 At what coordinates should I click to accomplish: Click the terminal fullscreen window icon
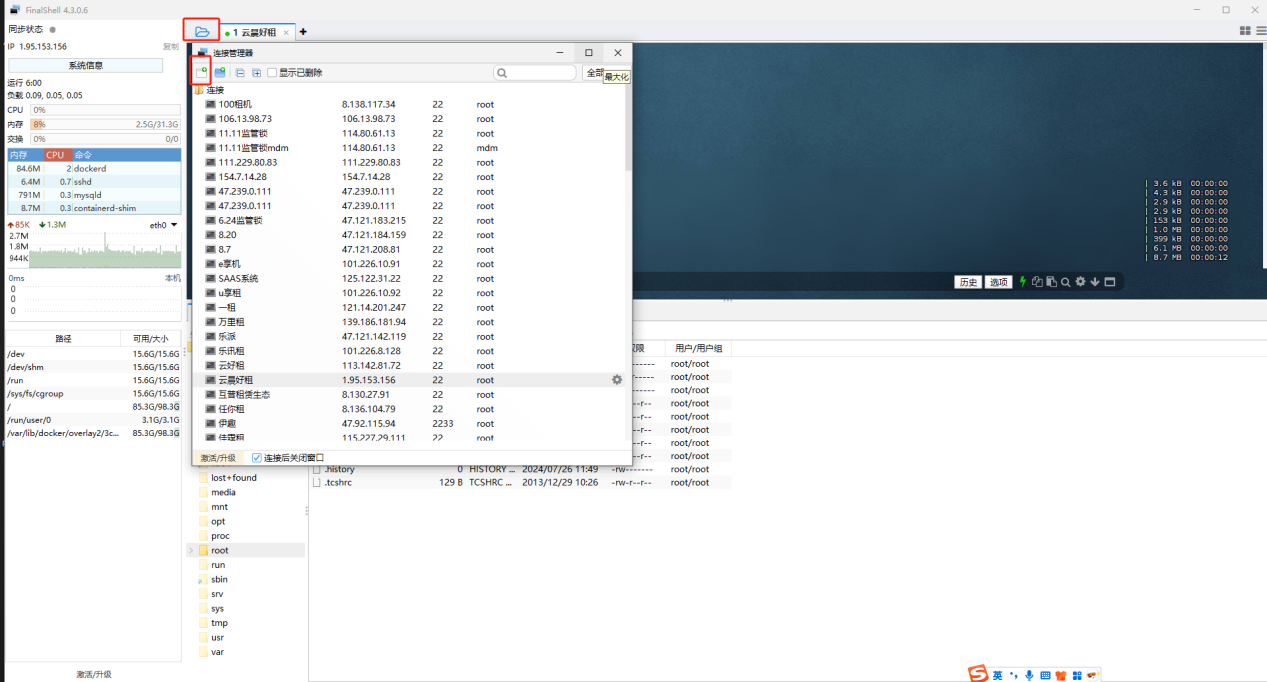(x=1109, y=282)
